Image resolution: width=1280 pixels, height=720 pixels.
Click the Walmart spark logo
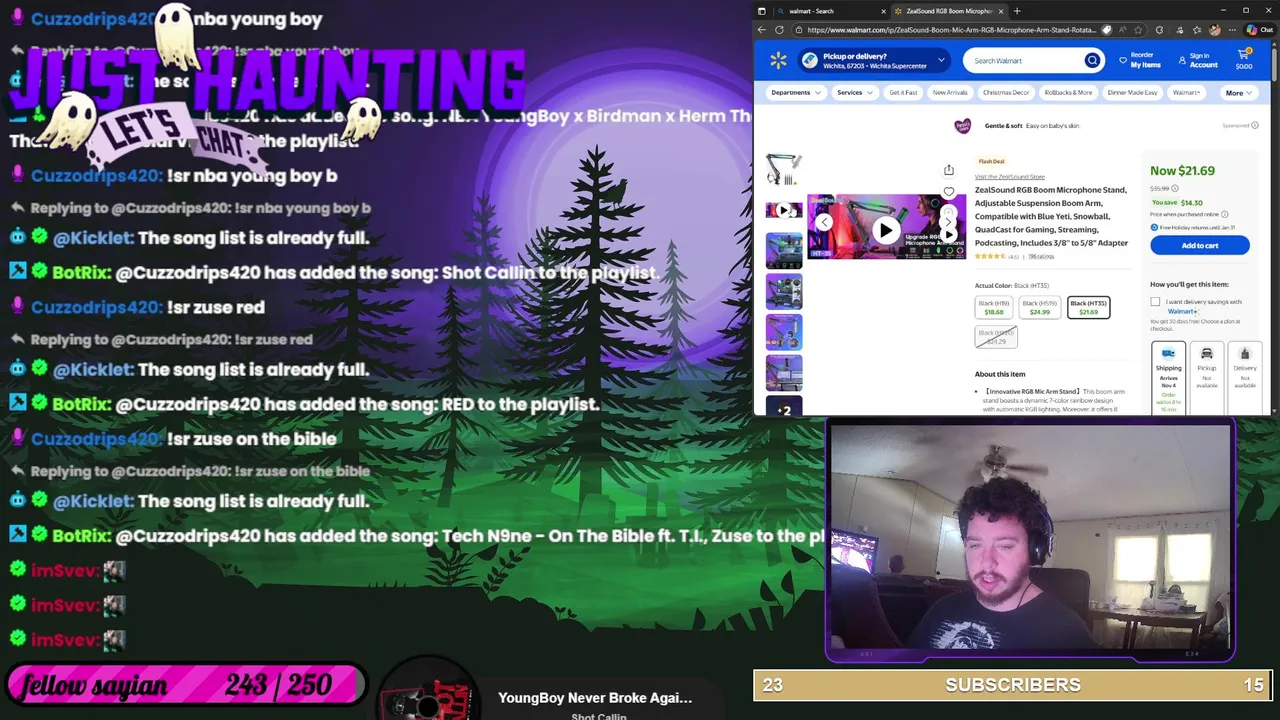coord(778,61)
